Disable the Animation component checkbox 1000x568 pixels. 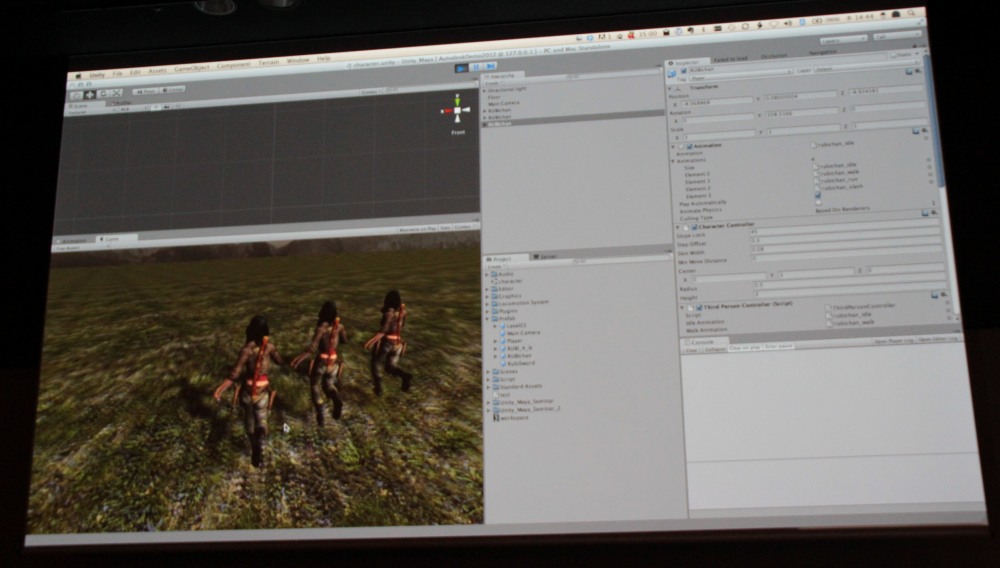click(x=691, y=146)
